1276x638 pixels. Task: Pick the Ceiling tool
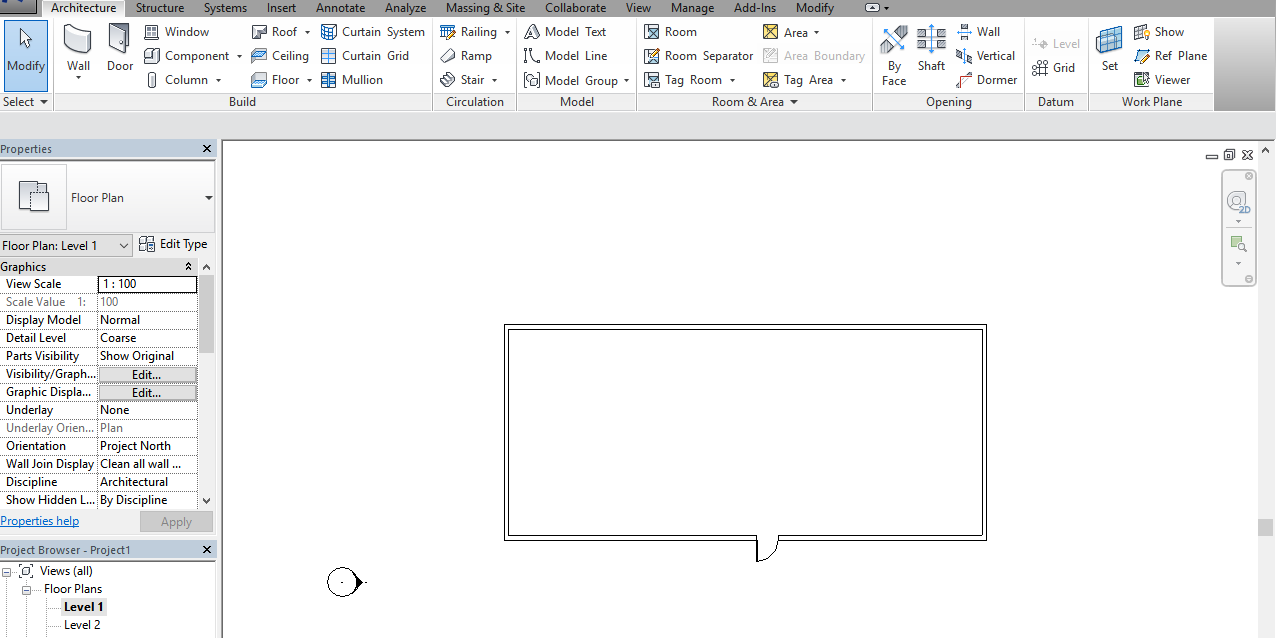280,56
